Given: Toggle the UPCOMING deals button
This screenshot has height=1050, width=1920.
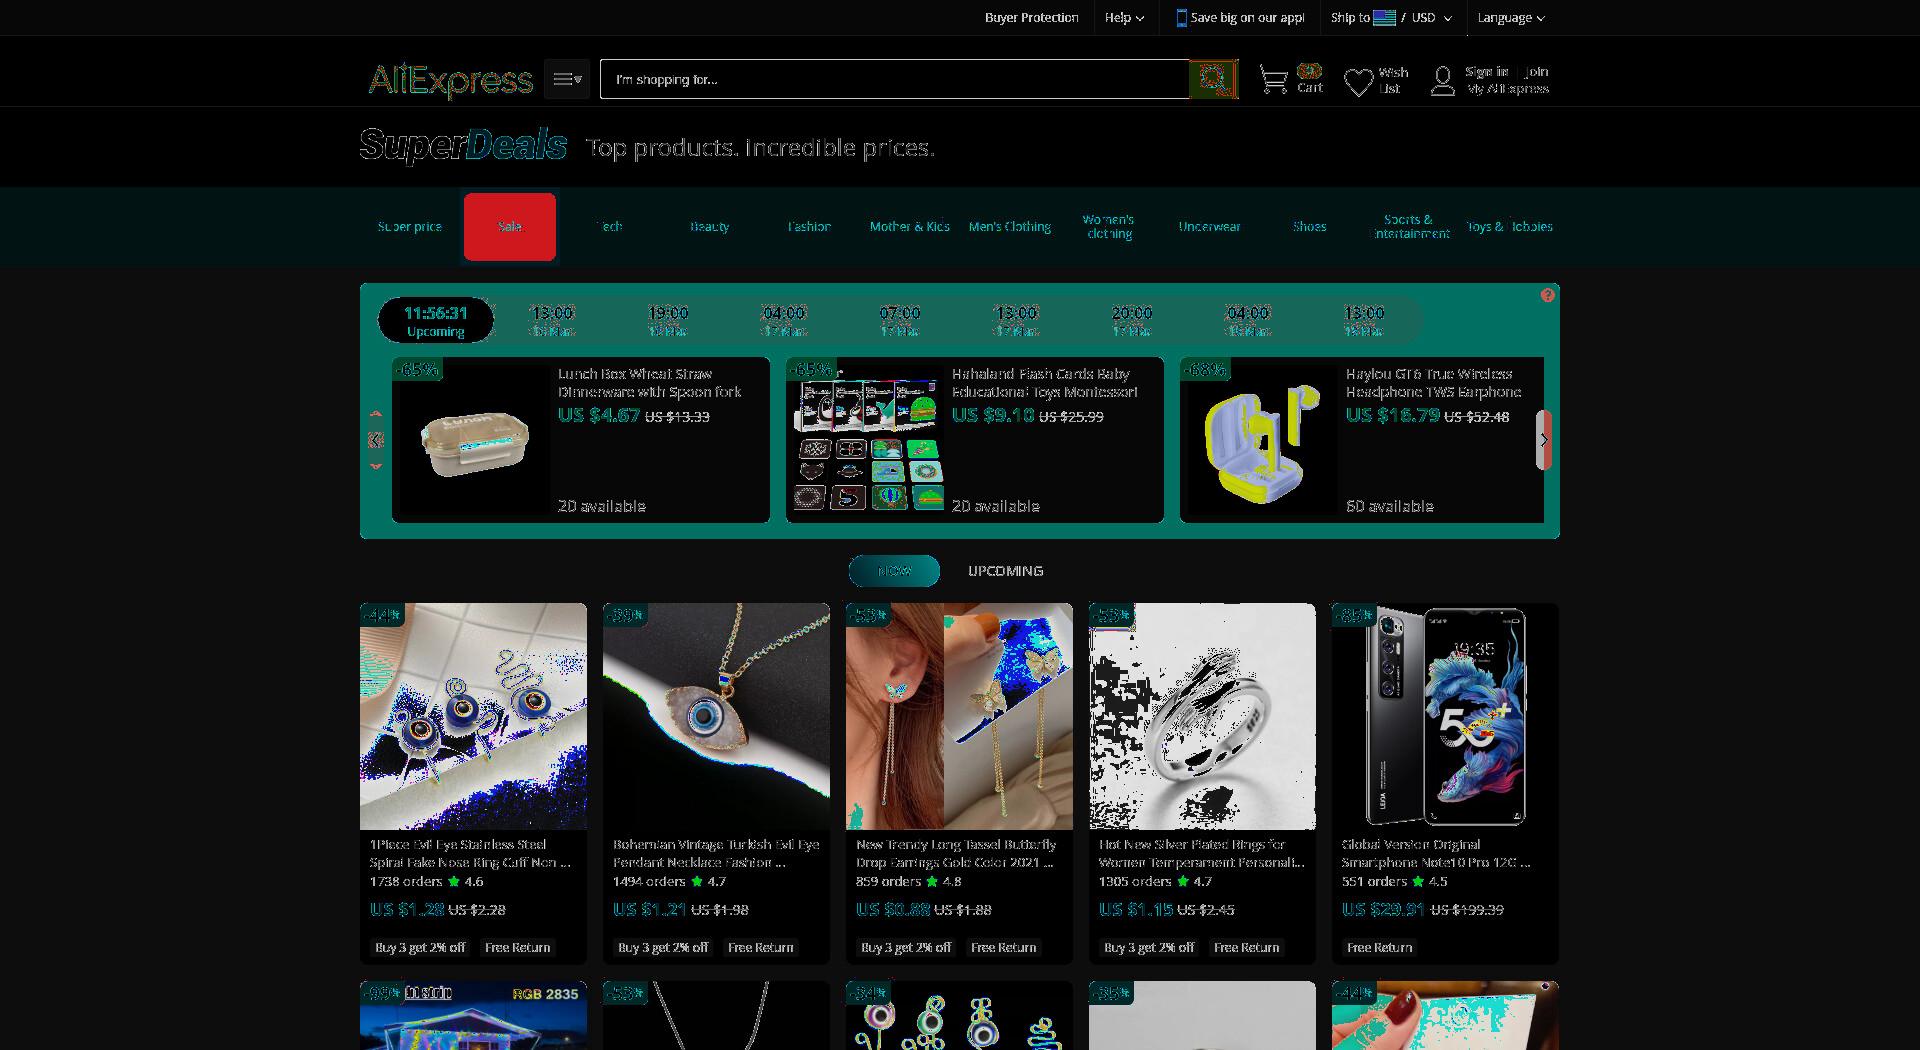Looking at the screenshot, I should coord(1005,571).
